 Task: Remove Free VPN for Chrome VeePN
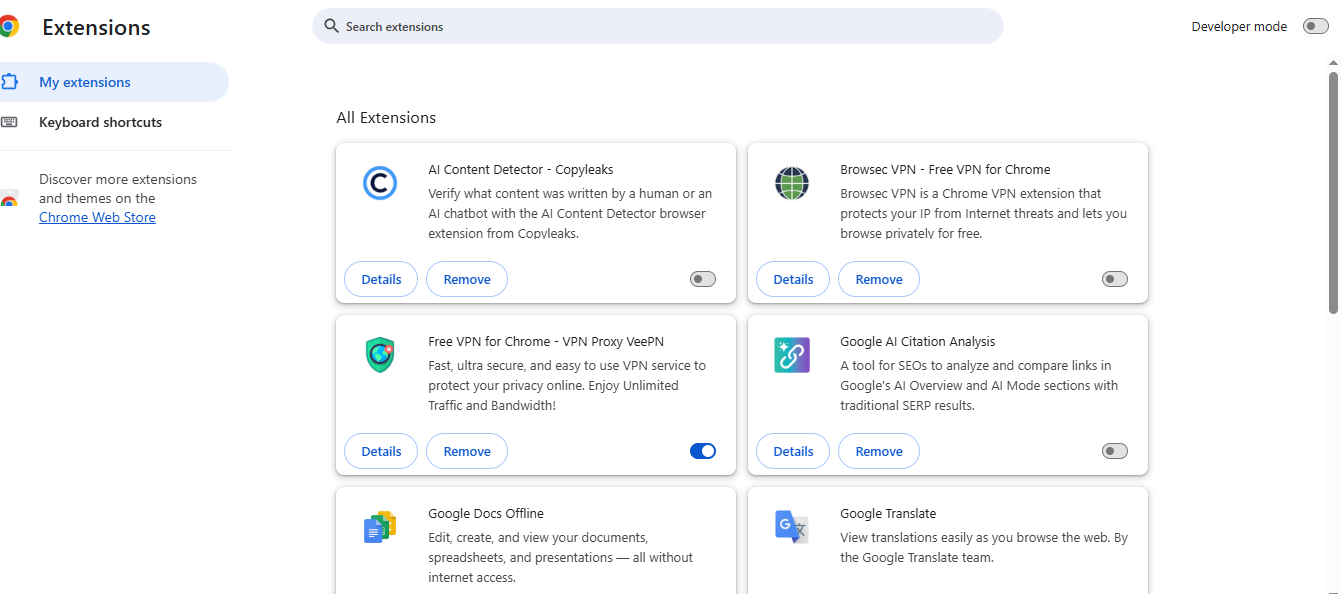point(467,451)
